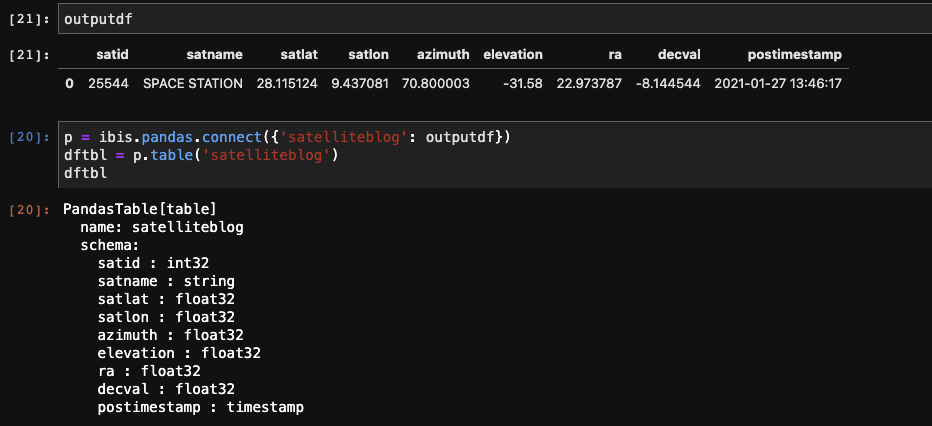
Task: Select the azimuth column header
Action: pos(443,55)
